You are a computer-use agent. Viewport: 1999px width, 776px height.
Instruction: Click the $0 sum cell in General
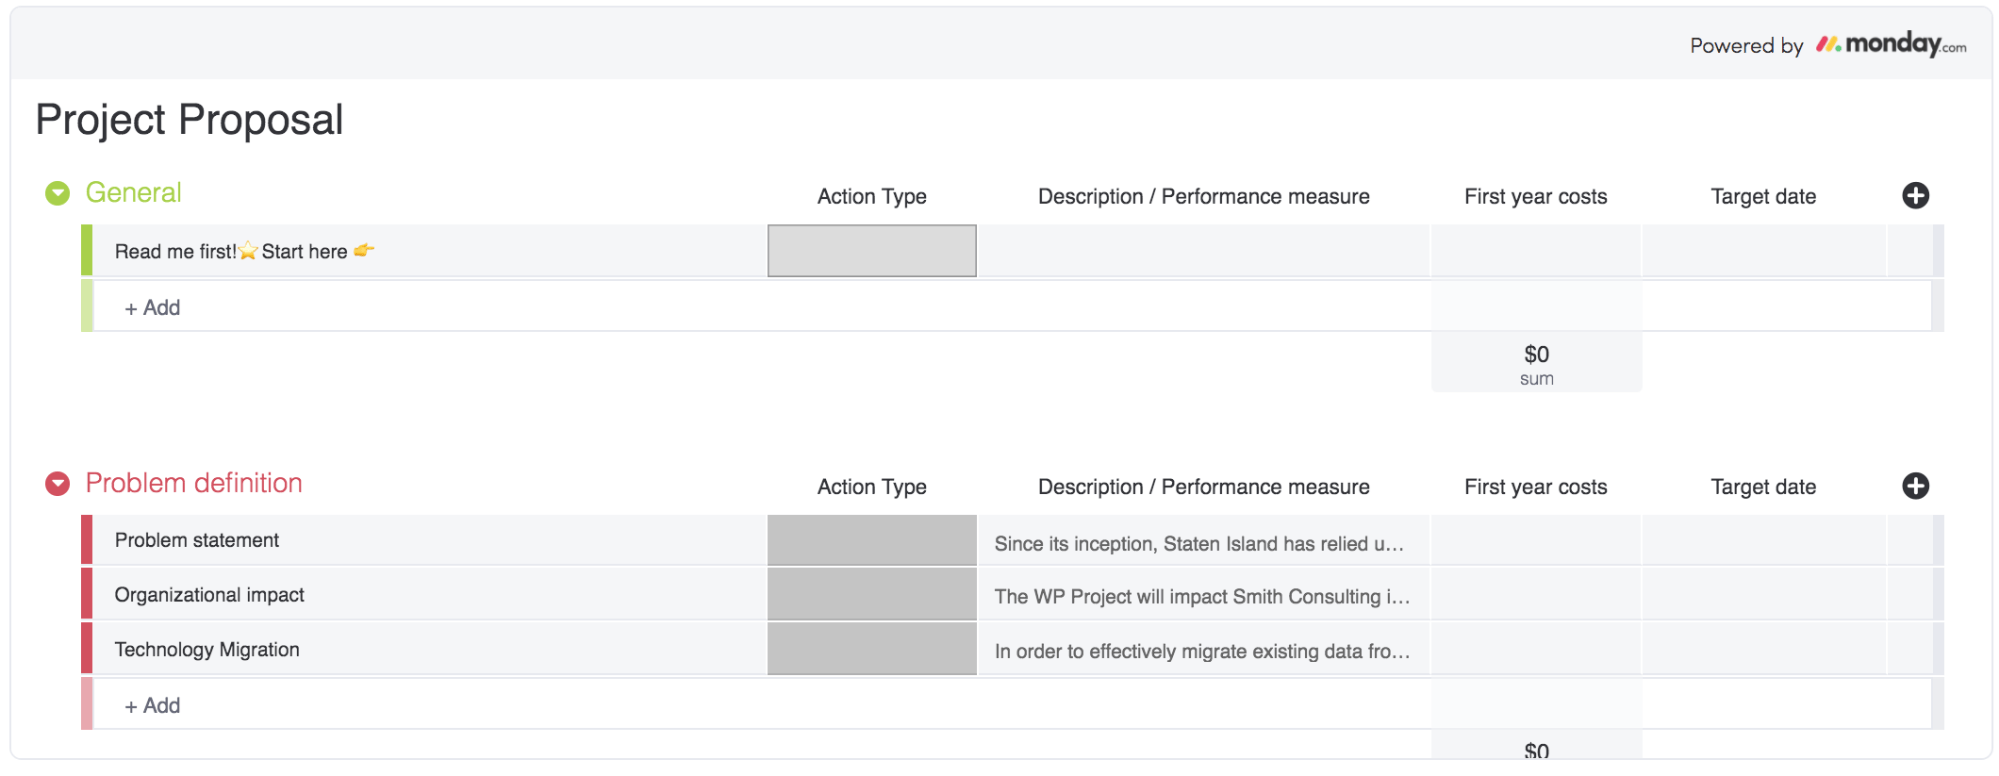pos(1536,363)
